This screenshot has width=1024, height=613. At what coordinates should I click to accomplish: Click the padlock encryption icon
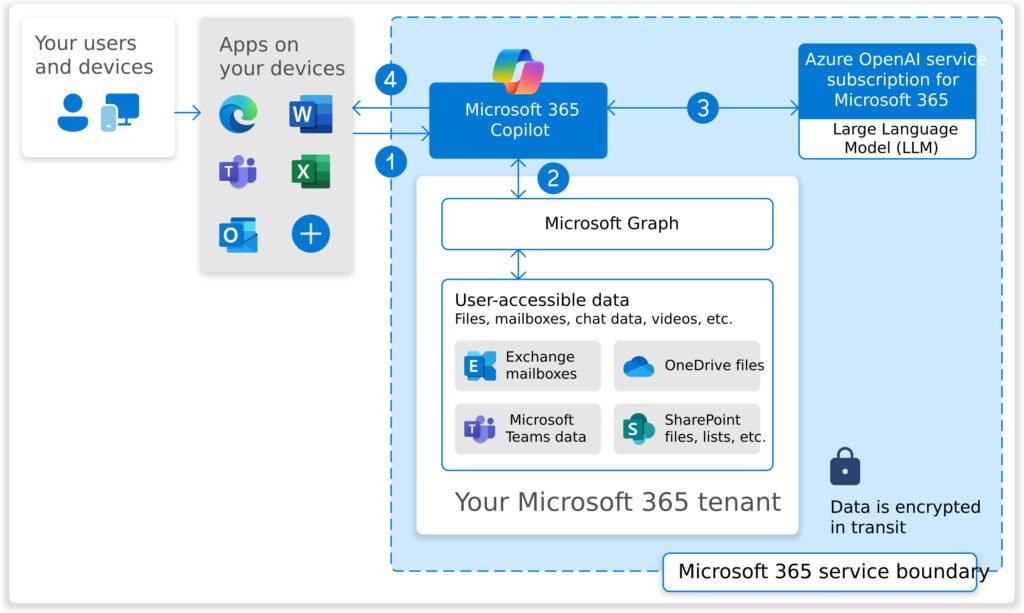[x=845, y=468]
